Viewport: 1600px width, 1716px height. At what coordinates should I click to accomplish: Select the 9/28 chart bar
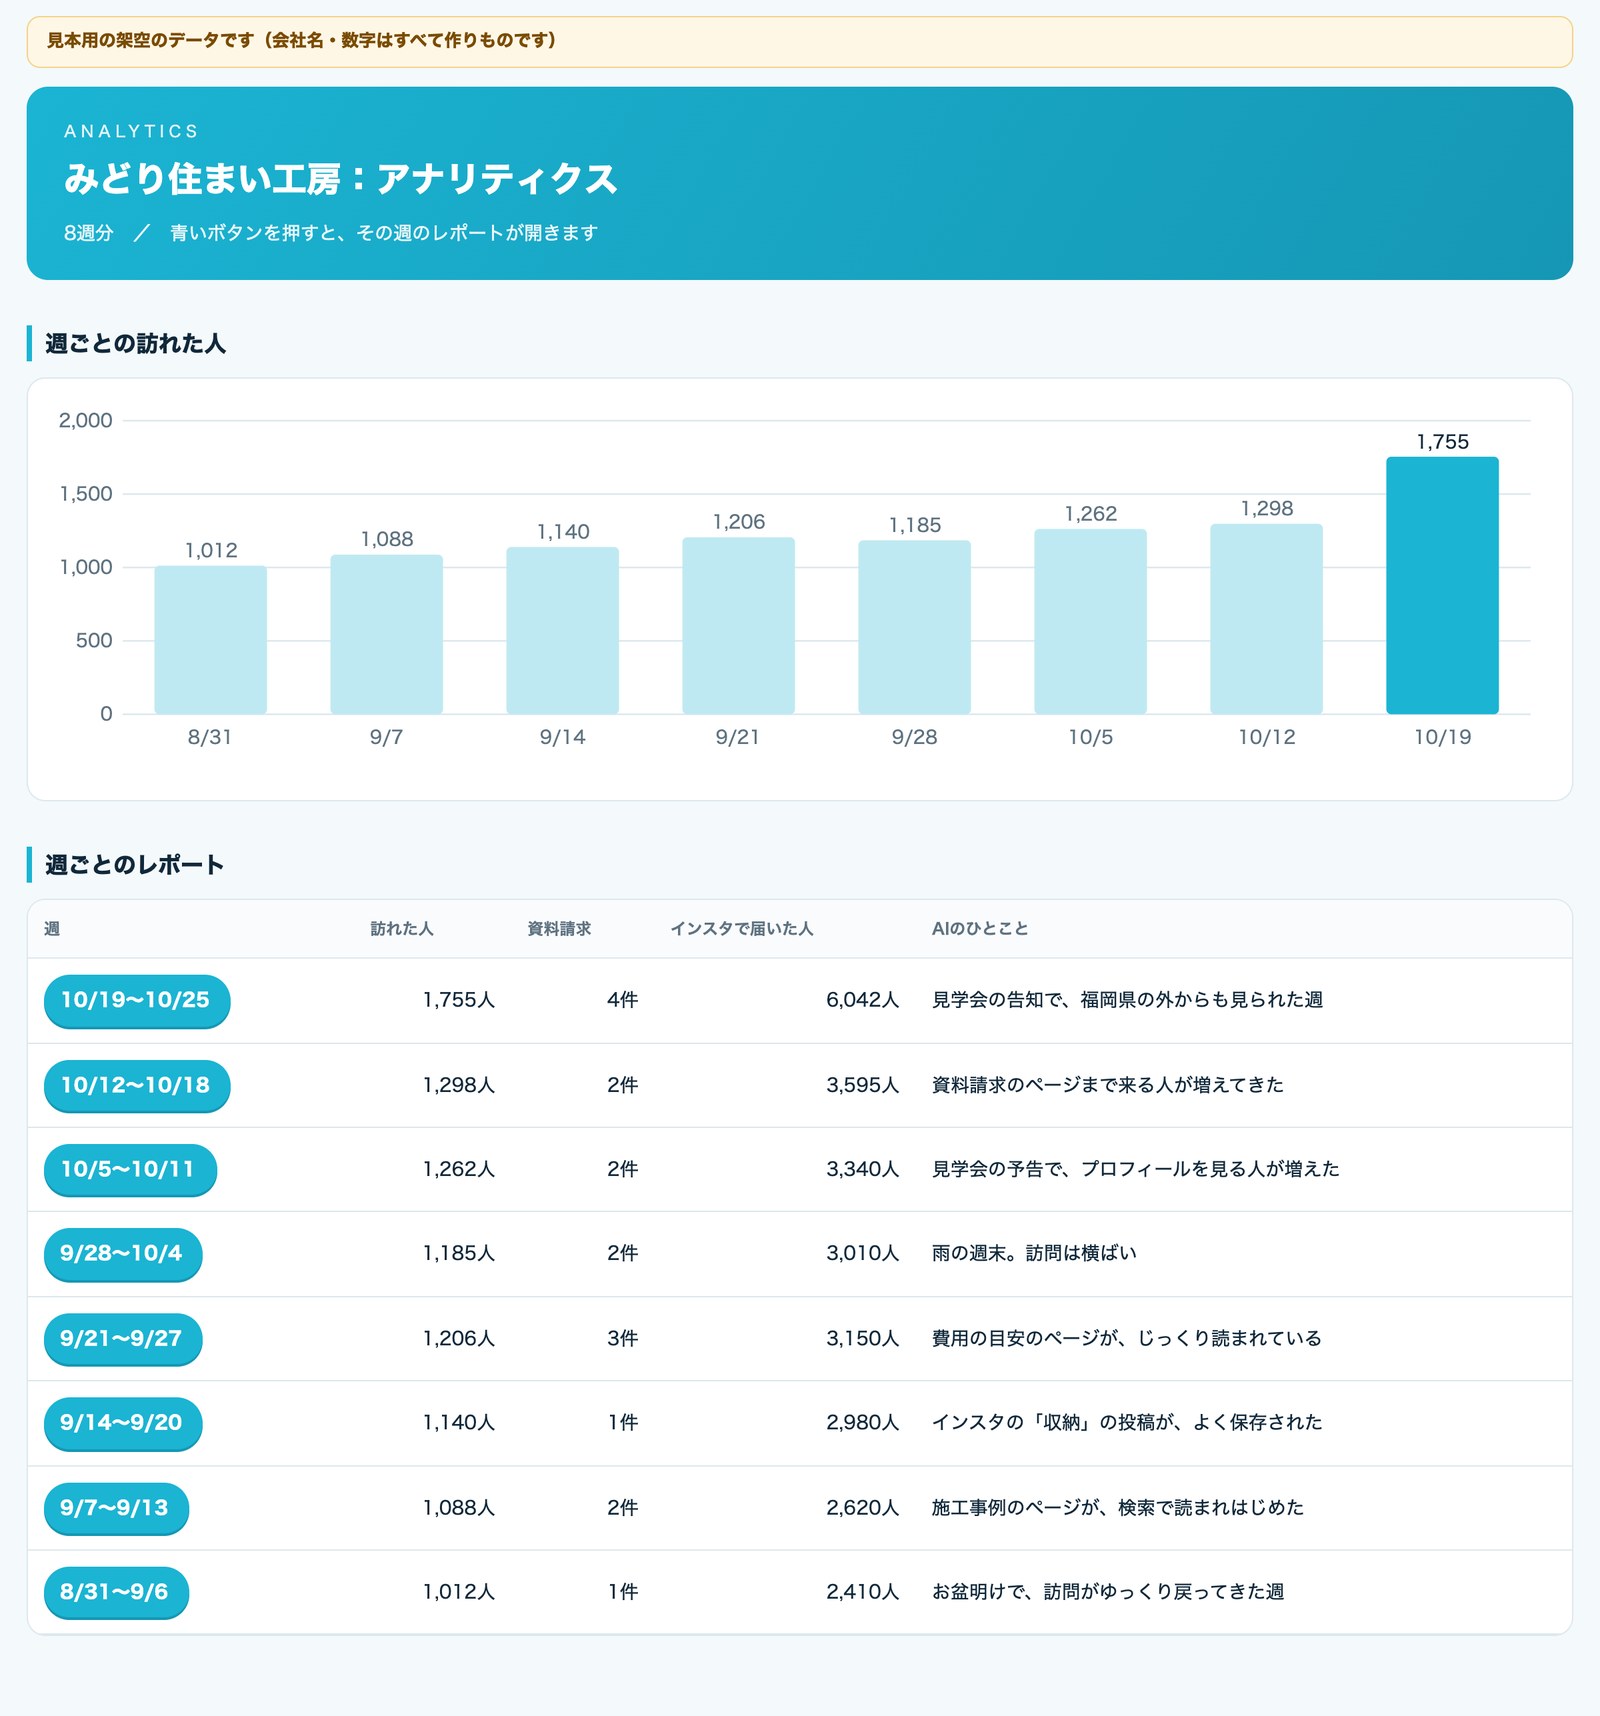pyautogui.click(x=914, y=627)
